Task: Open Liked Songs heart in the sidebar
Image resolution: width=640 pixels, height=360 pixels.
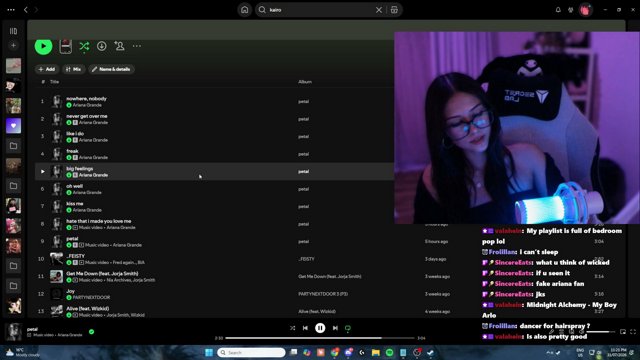Action: coord(13,126)
